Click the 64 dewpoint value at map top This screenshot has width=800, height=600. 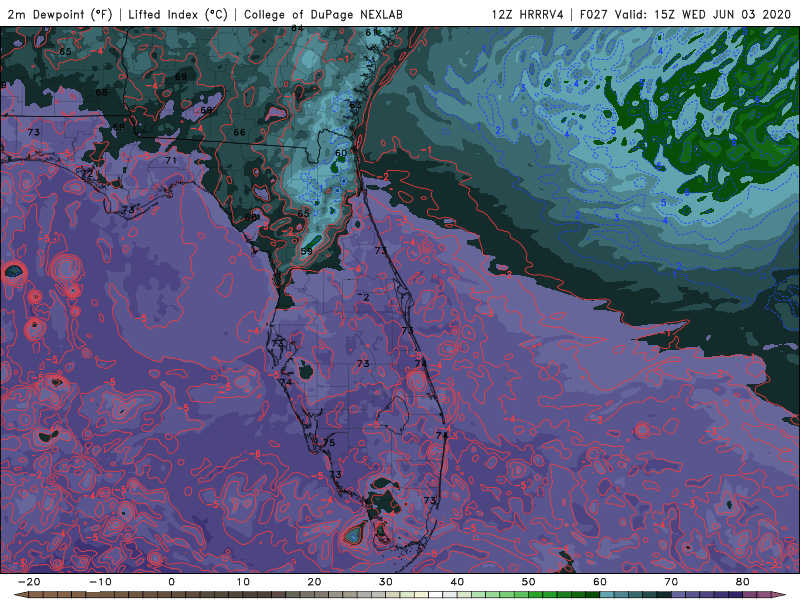tap(297, 29)
